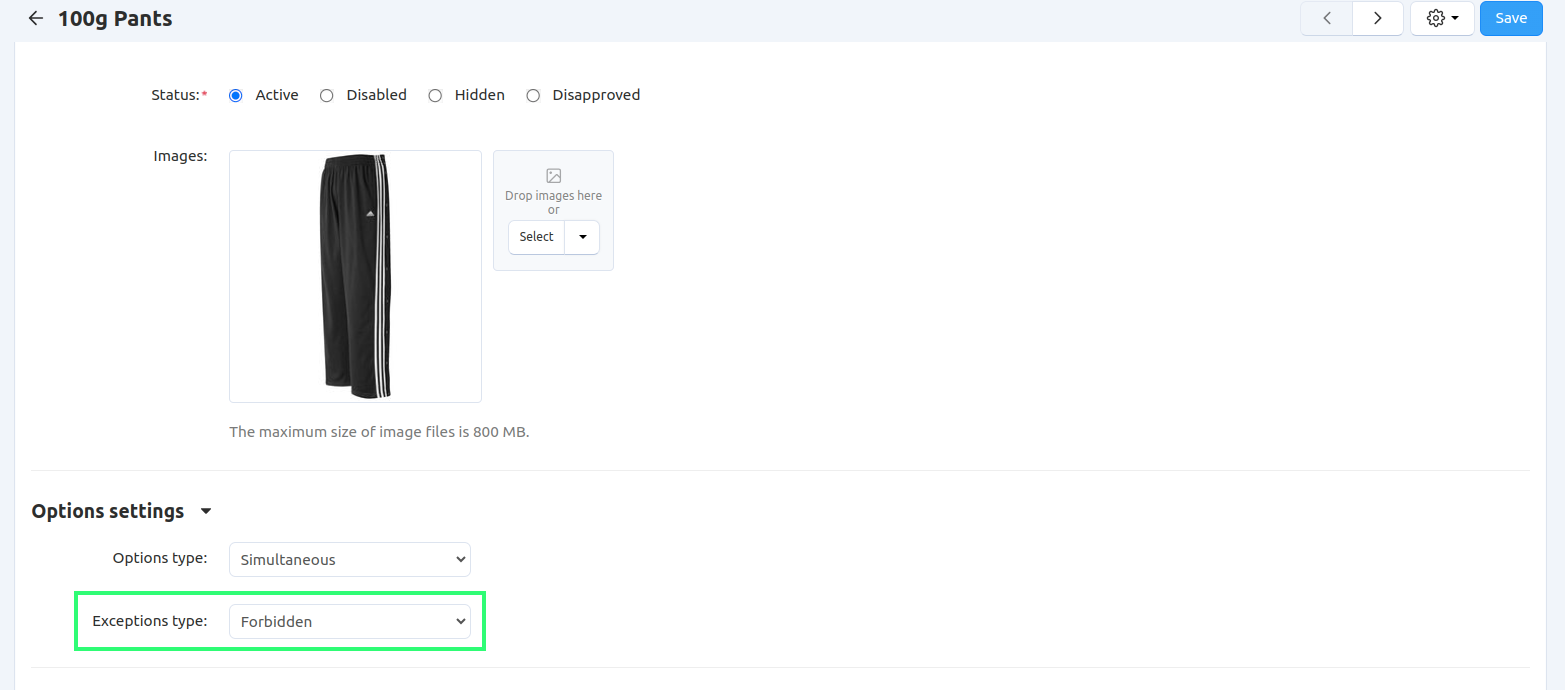1565x690 pixels.
Task: Open the Options type dropdown
Action: pyautogui.click(x=350, y=560)
